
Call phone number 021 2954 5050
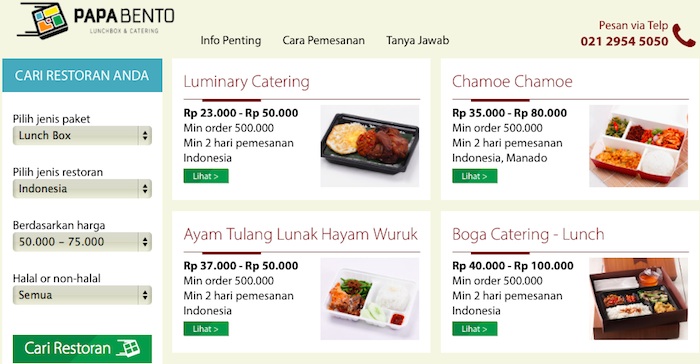tap(624, 41)
